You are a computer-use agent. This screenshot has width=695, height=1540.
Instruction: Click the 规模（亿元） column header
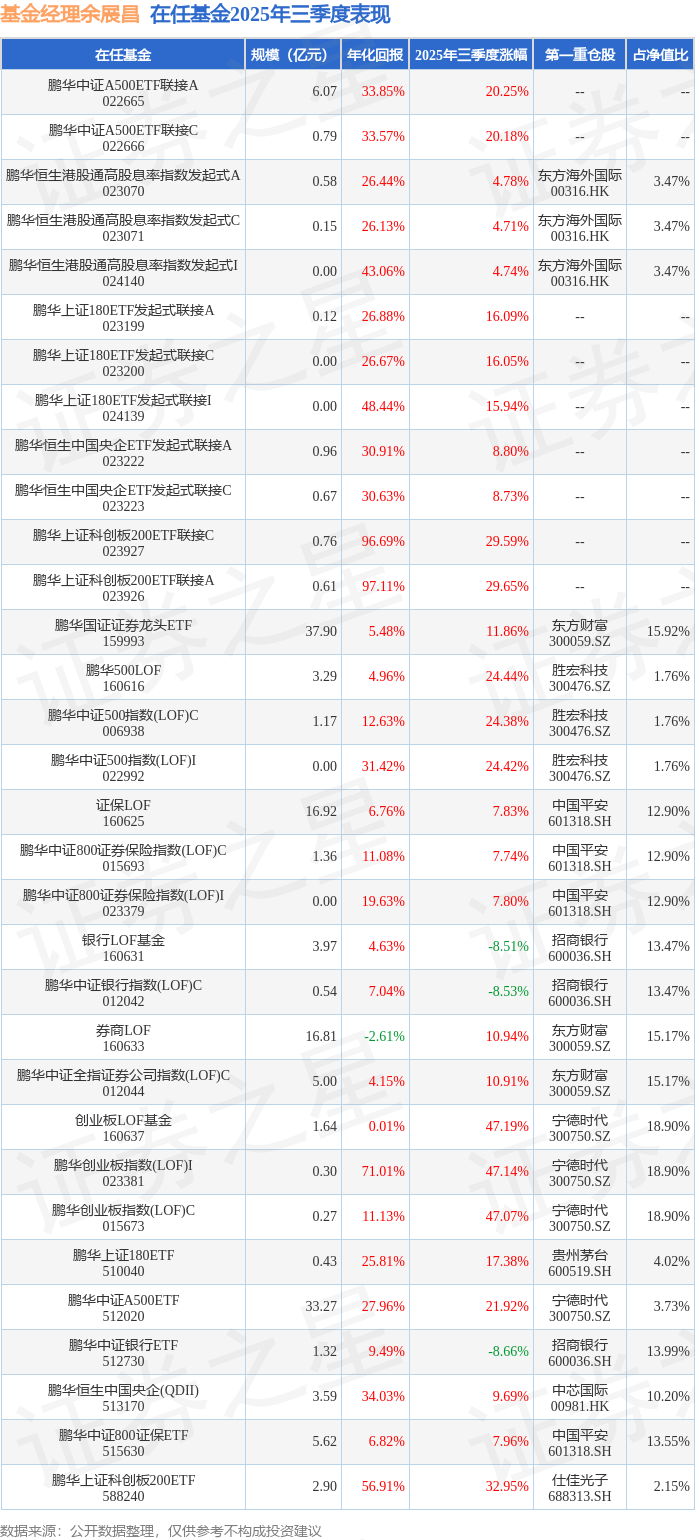(292, 55)
